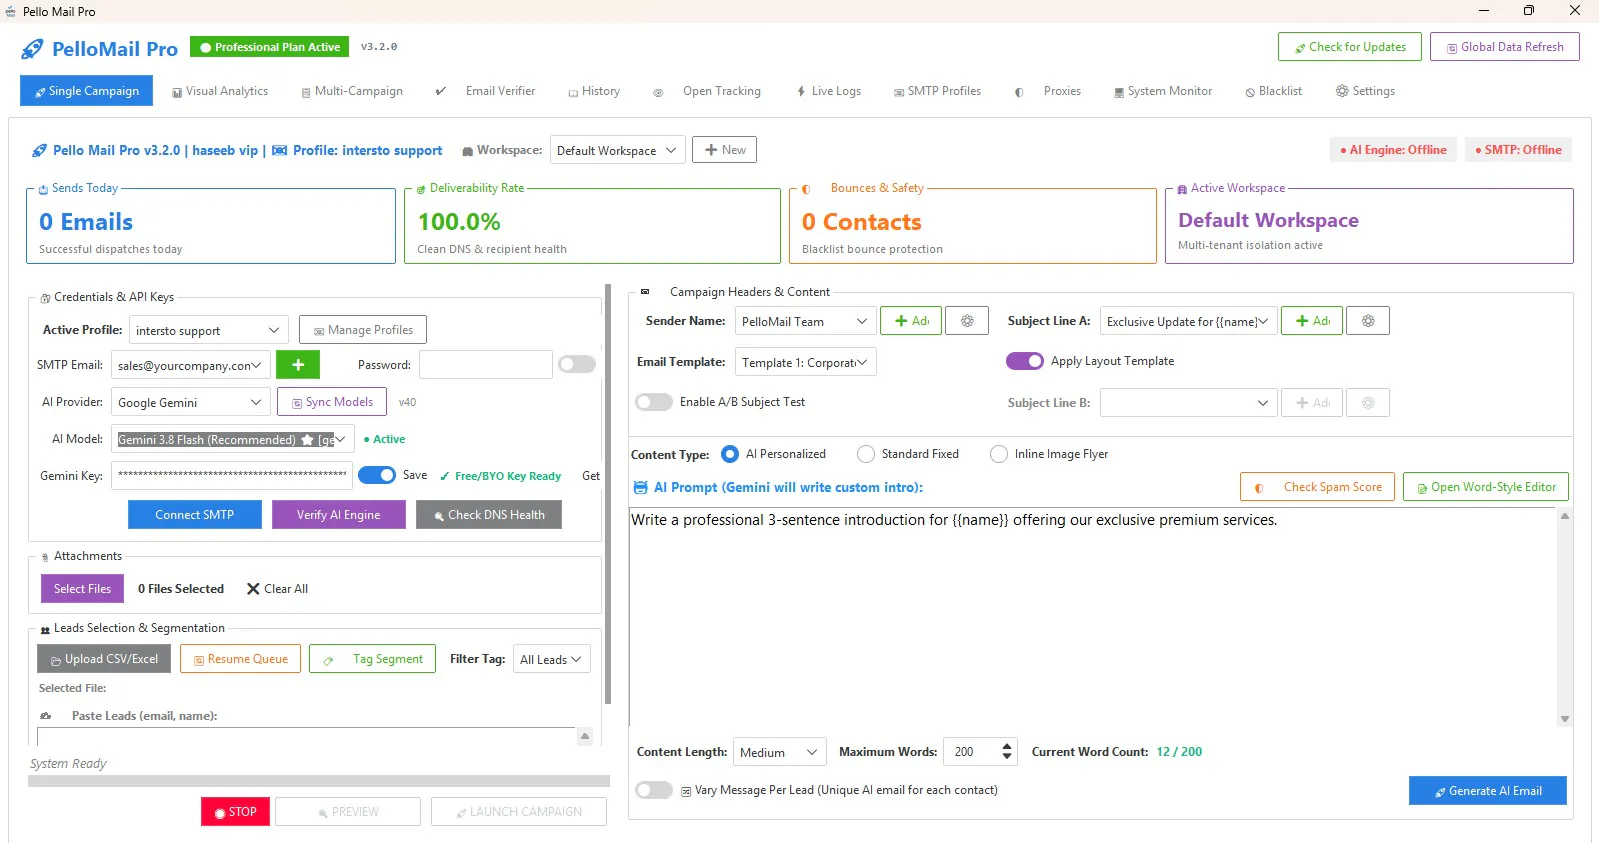The image size is (1599, 843).
Task: Click the Generate AI Email button
Action: pyautogui.click(x=1488, y=791)
